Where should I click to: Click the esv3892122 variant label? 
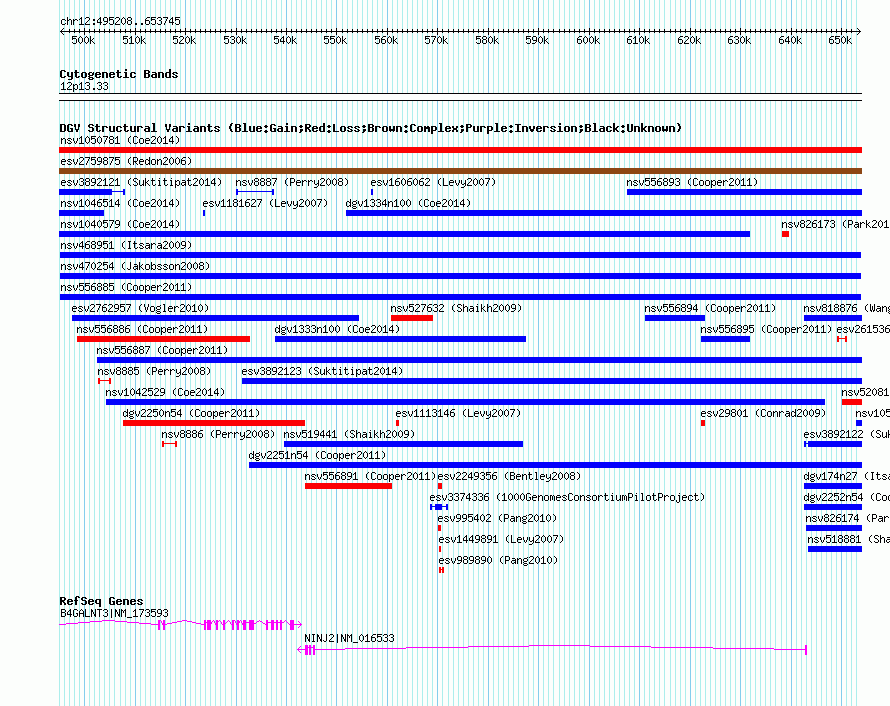[x=846, y=434]
